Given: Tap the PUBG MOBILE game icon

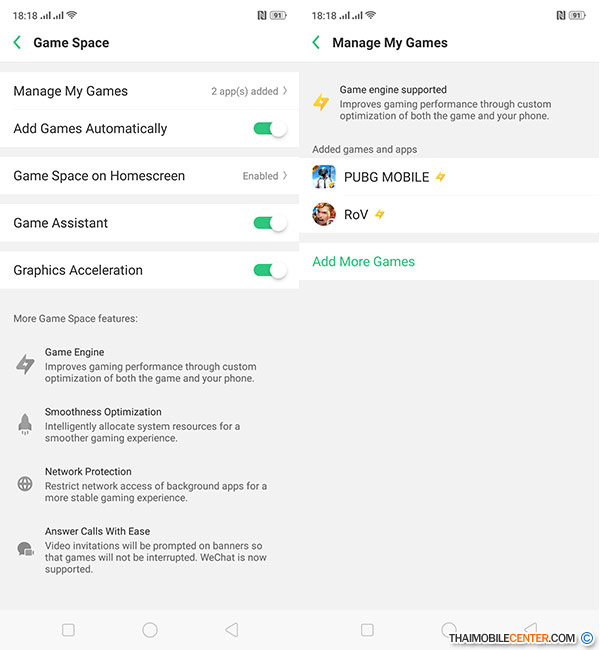Looking at the screenshot, I should (324, 177).
